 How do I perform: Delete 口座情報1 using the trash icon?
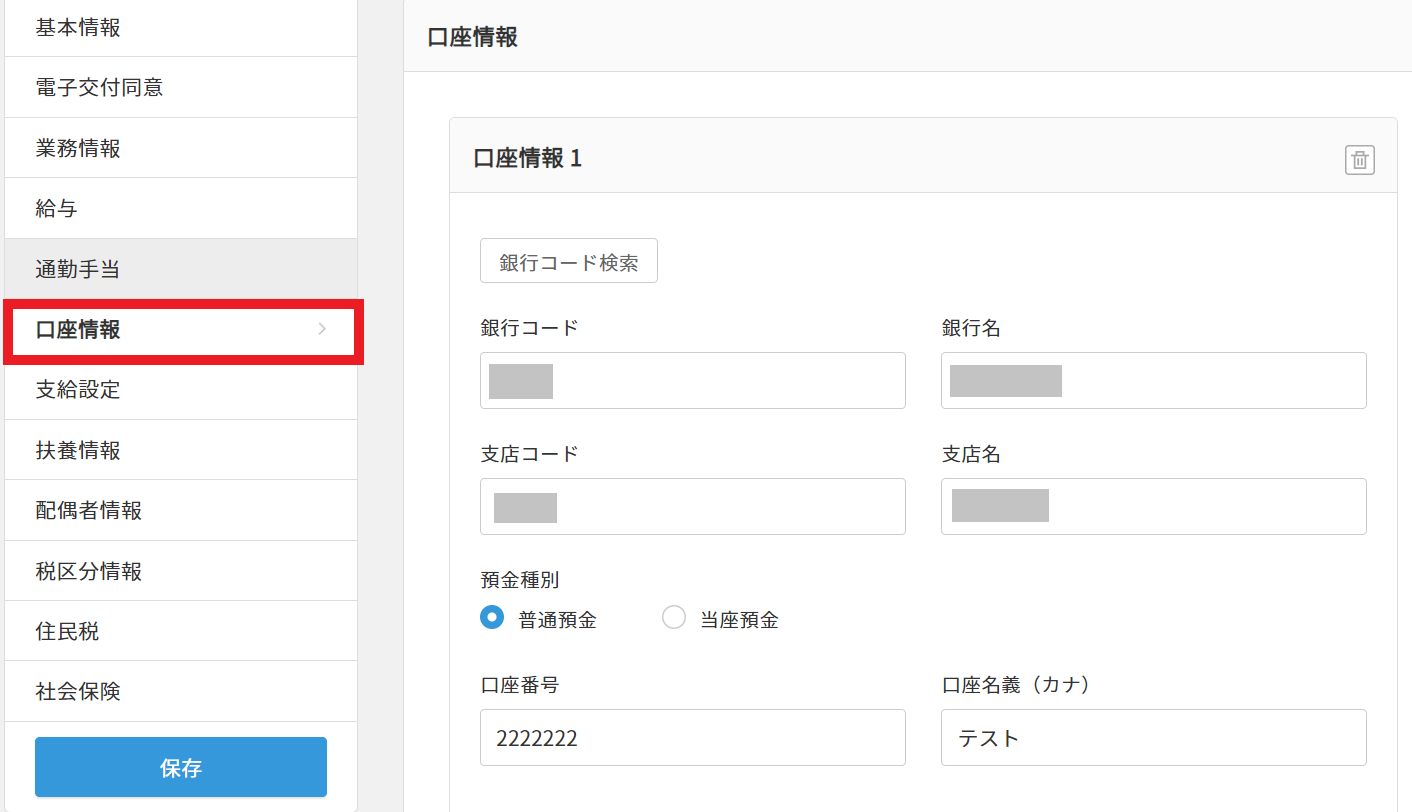point(1359,159)
